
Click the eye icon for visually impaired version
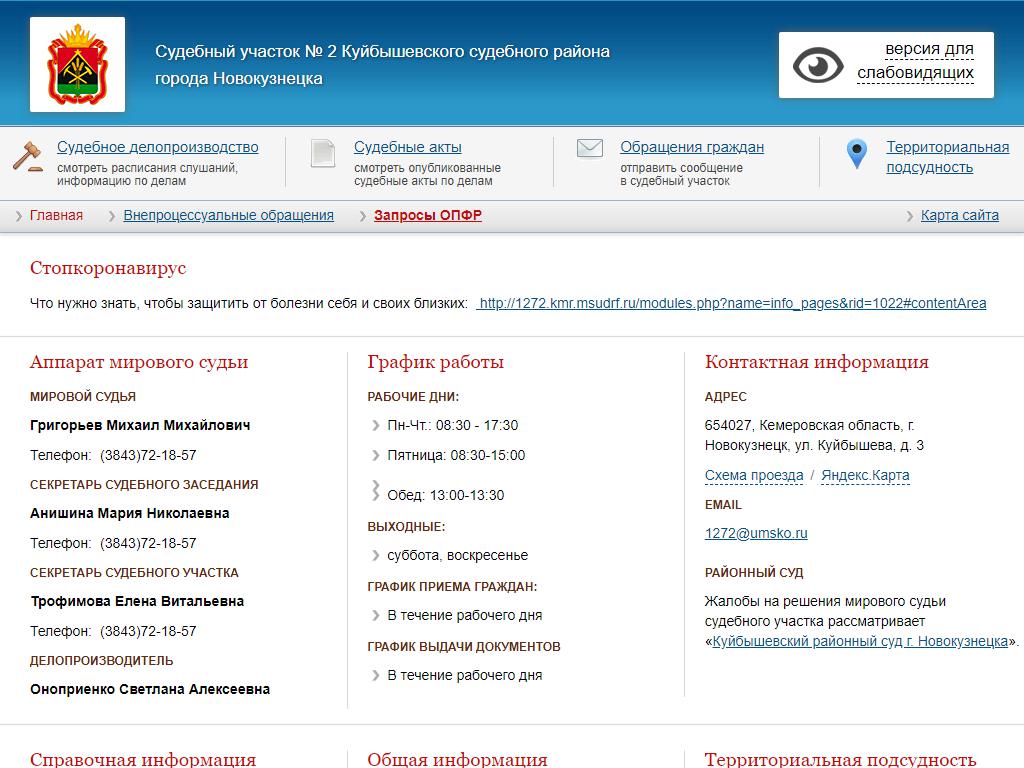818,66
